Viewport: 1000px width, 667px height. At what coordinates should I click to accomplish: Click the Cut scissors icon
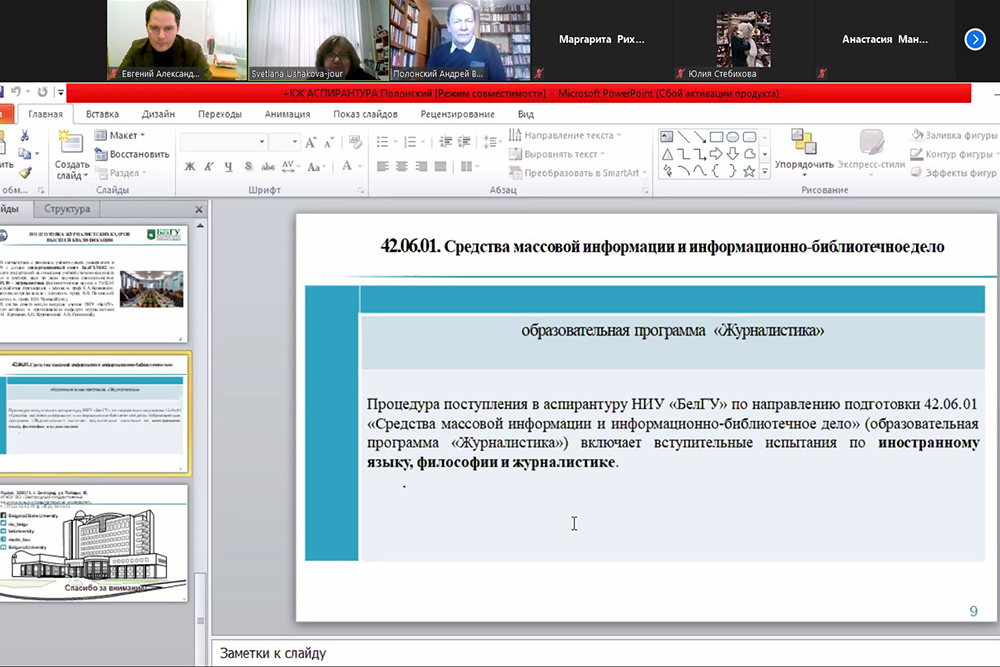click(25, 136)
